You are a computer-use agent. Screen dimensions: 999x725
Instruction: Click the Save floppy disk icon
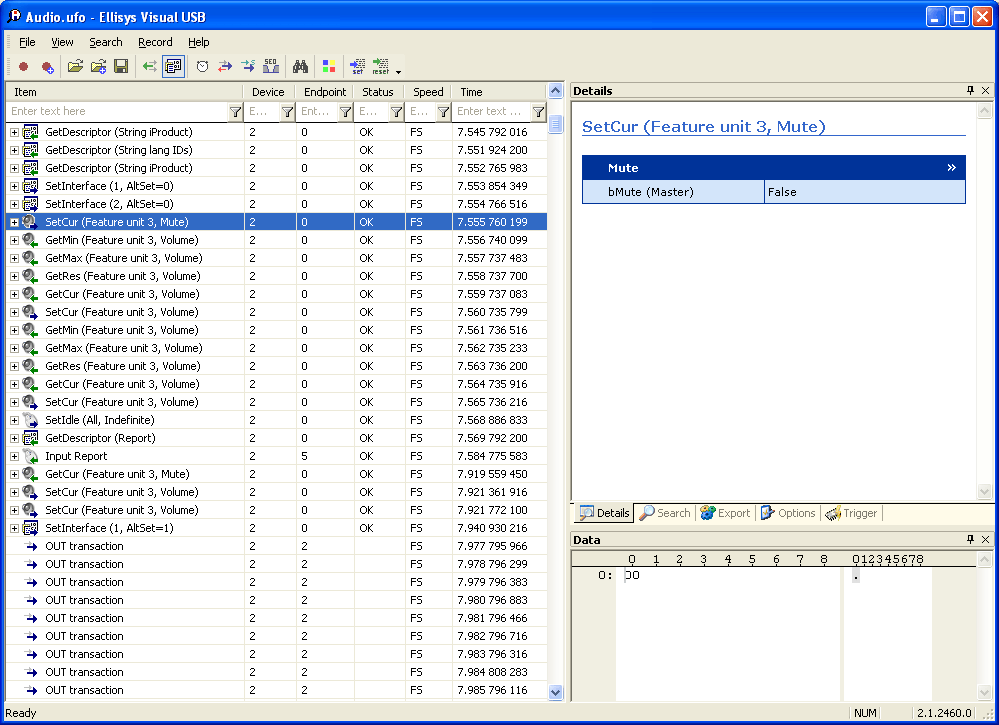[x=121, y=67]
